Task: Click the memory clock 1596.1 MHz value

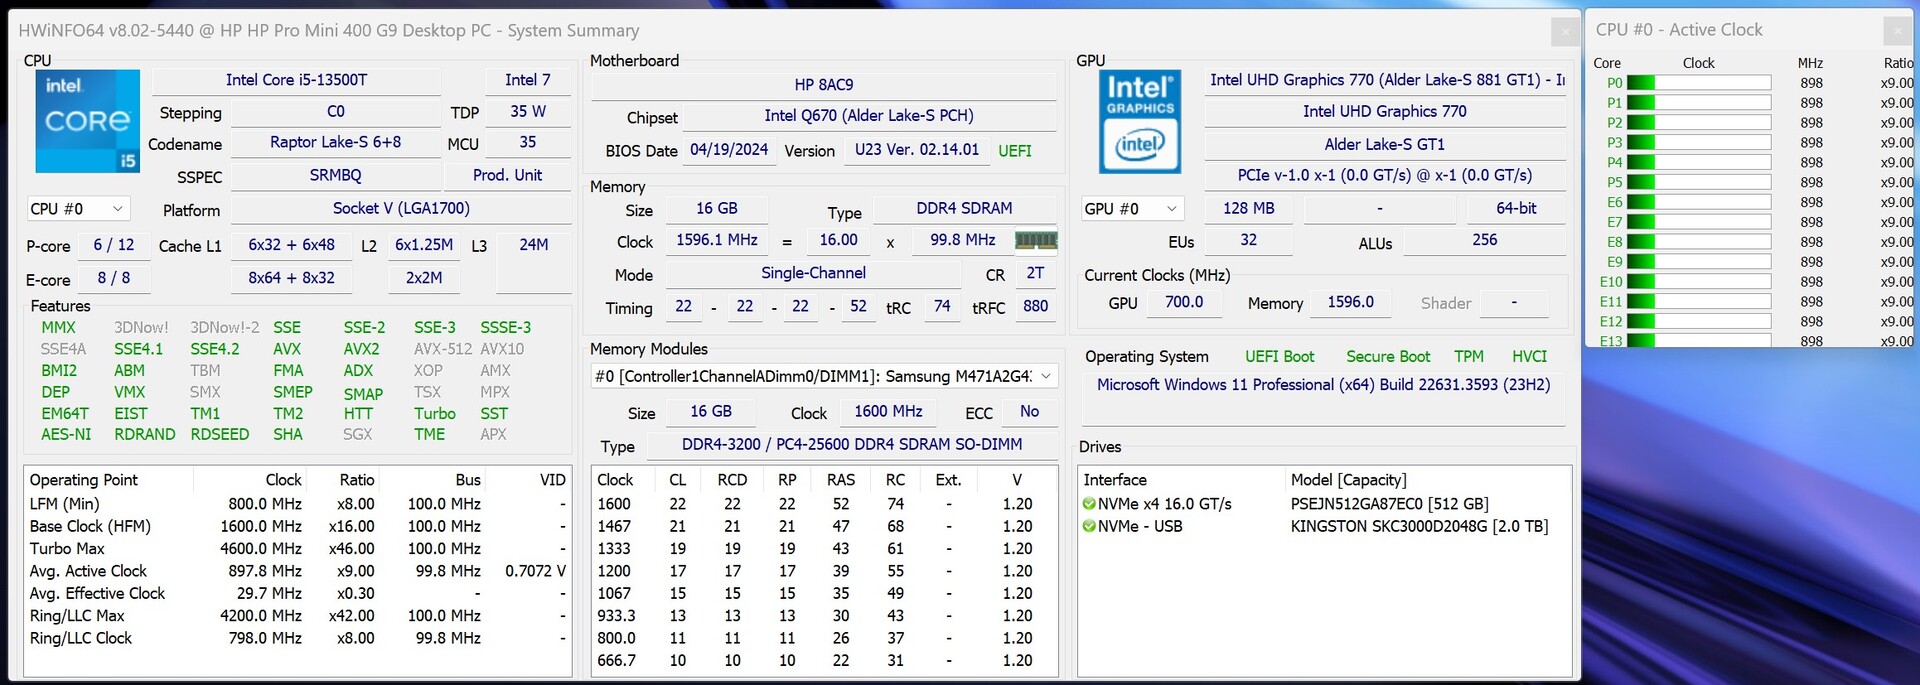Action: [x=717, y=240]
